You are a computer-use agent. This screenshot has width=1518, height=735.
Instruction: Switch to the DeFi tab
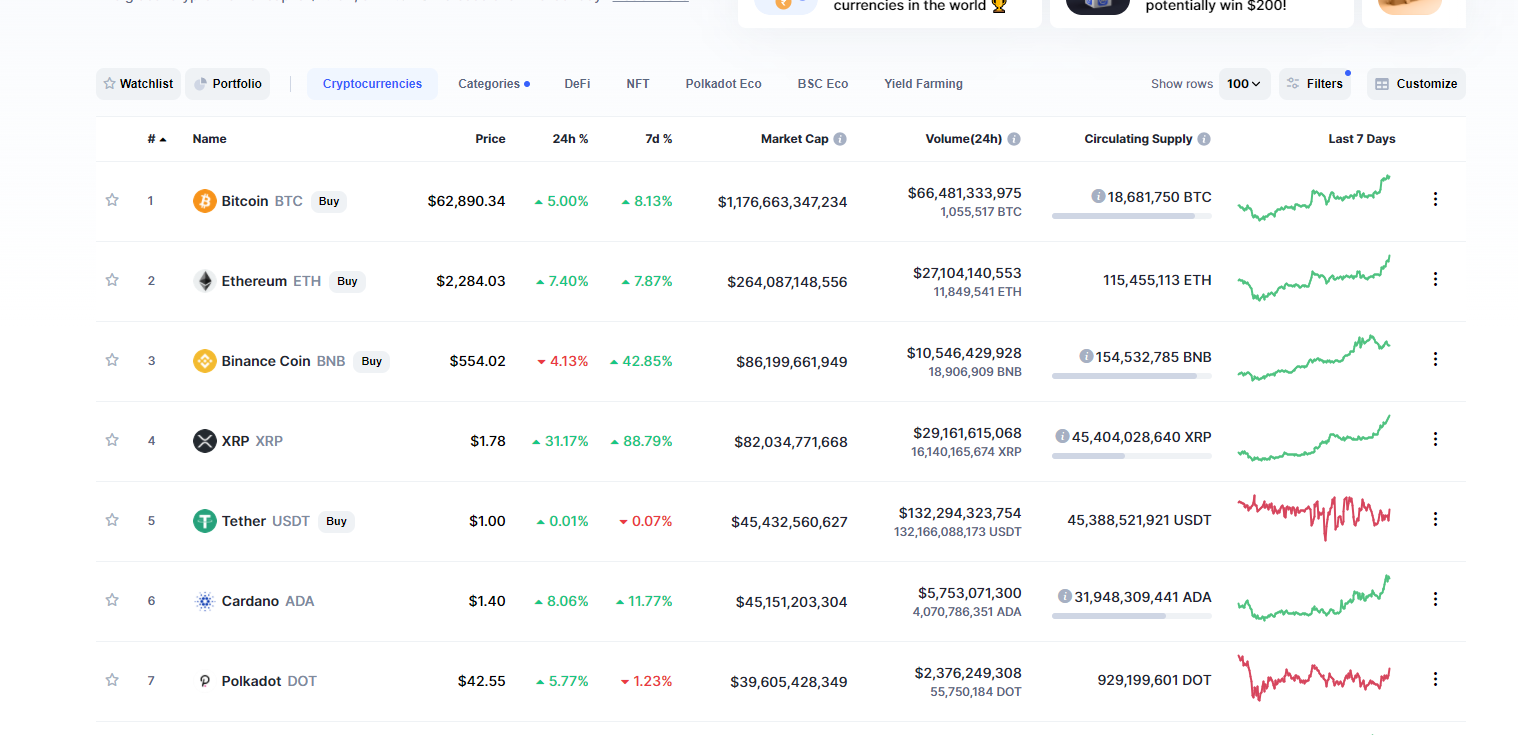pos(577,84)
